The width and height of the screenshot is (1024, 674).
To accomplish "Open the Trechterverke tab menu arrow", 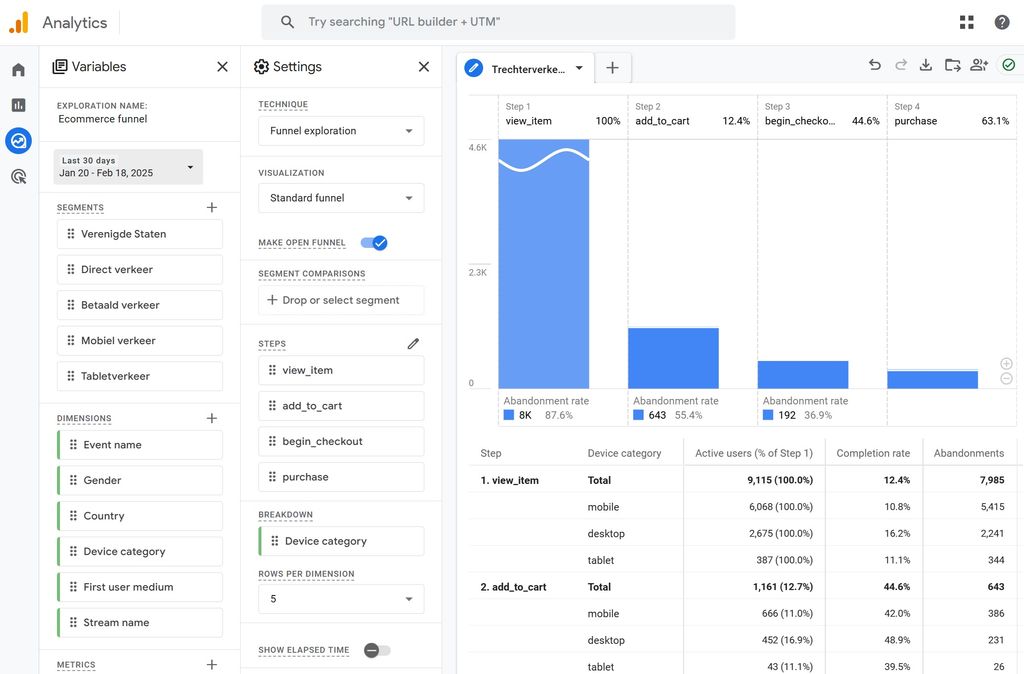I will tap(579, 69).
